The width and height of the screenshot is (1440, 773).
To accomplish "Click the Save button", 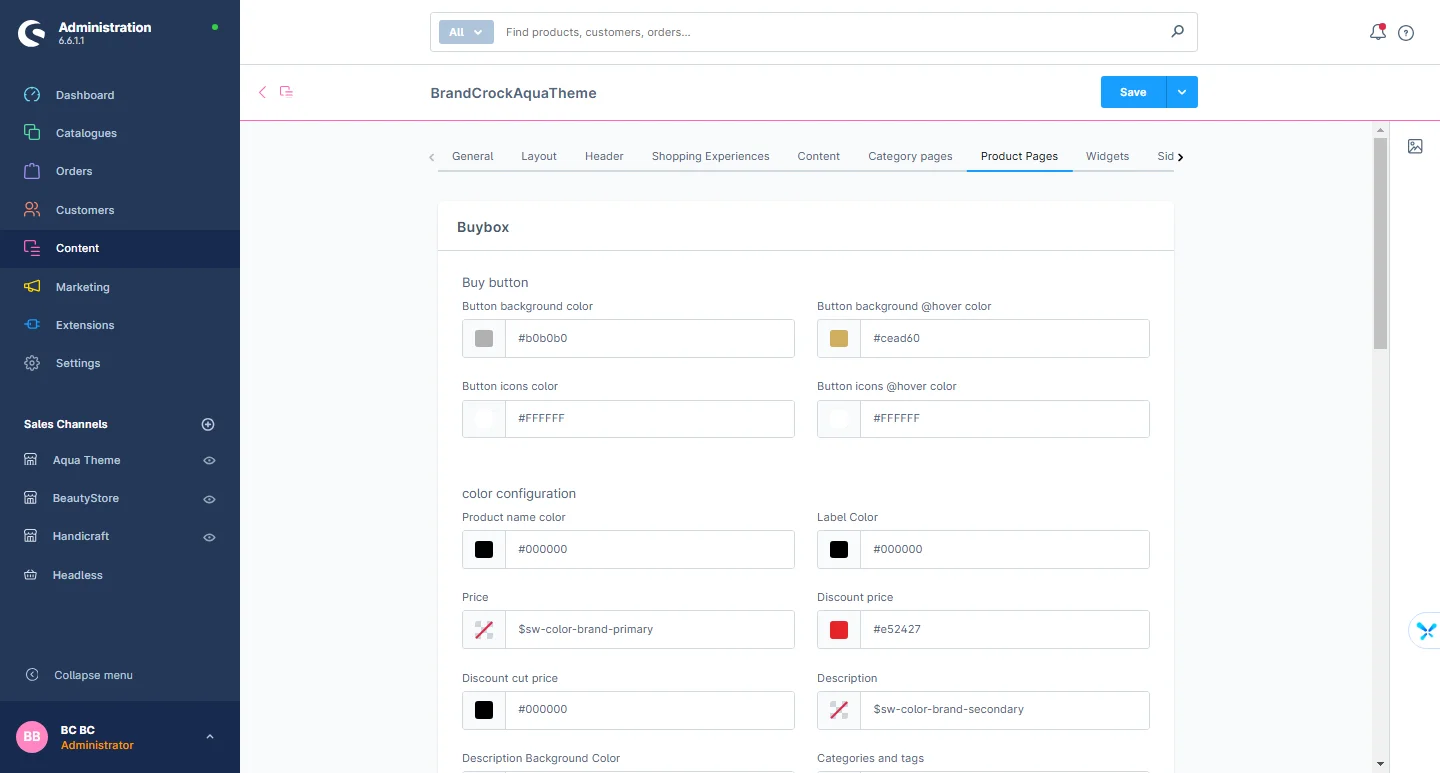I will click(1133, 92).
